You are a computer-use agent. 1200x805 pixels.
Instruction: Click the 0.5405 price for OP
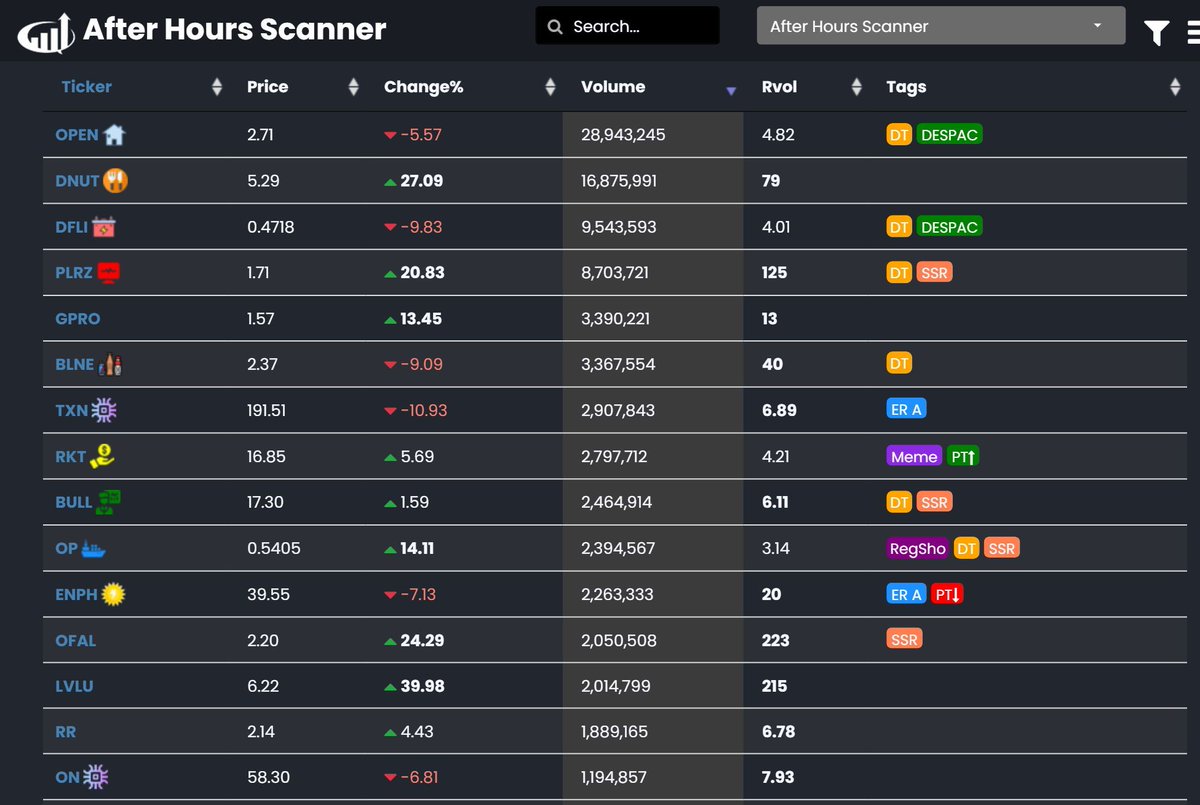coord(274,548)
